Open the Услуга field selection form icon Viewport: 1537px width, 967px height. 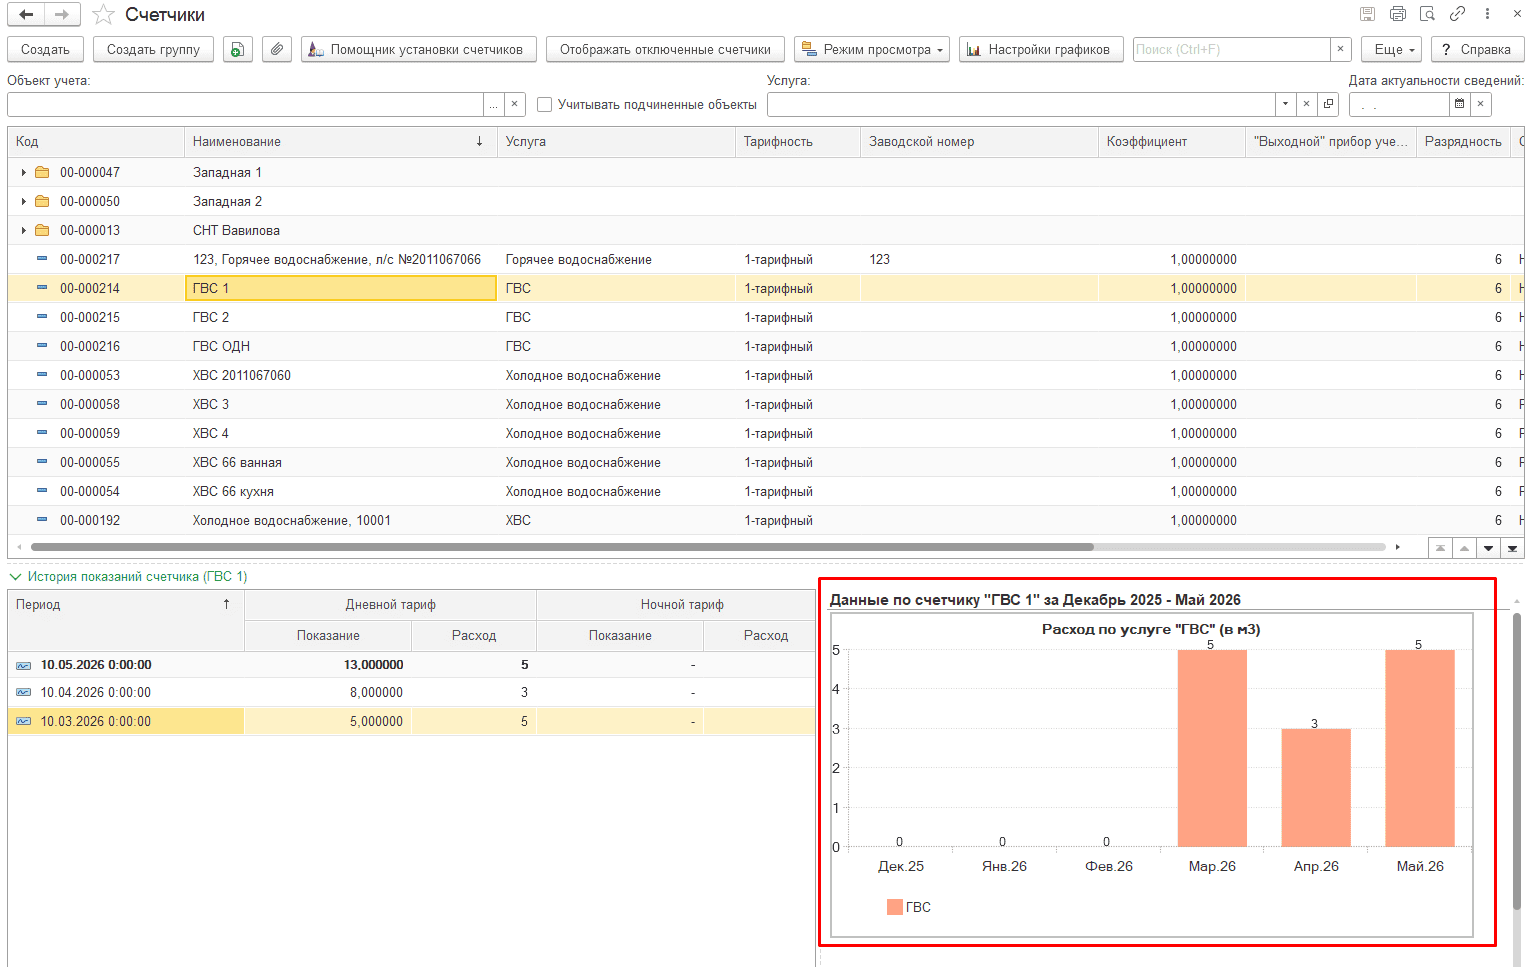point(1328,104)
